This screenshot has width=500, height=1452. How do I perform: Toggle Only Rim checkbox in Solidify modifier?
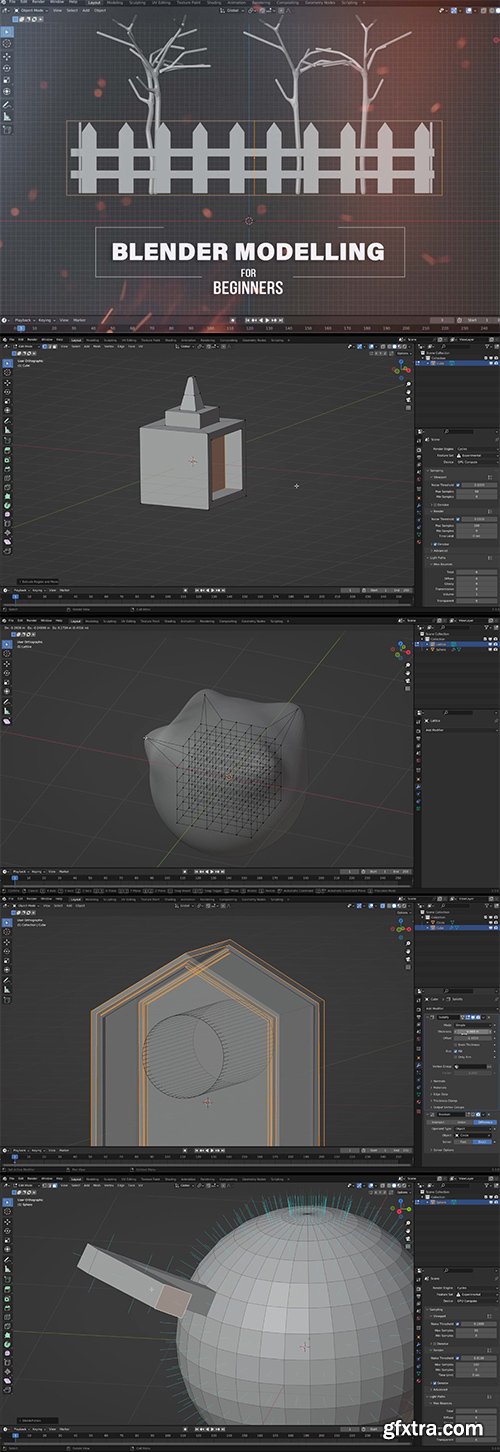(455, 1057)
